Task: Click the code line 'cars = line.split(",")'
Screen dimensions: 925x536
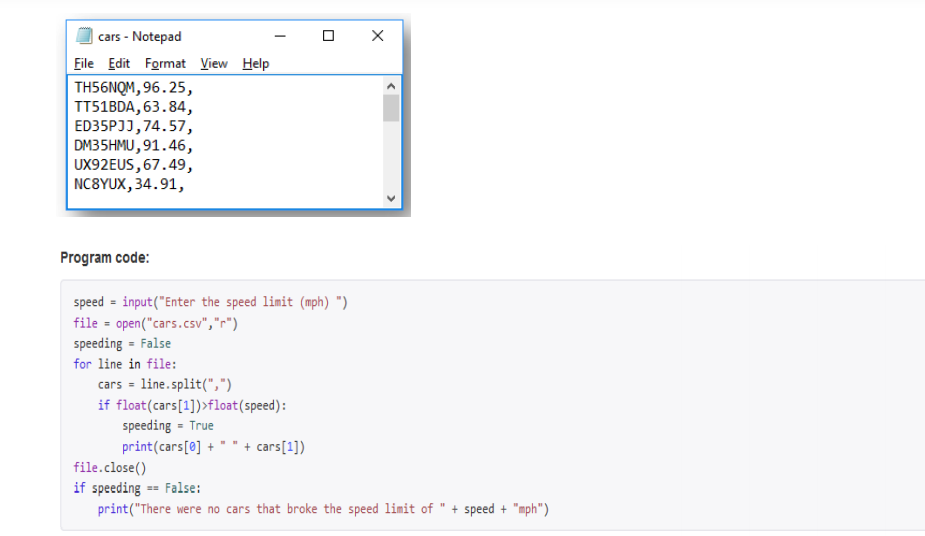Action: coord(165,384)
